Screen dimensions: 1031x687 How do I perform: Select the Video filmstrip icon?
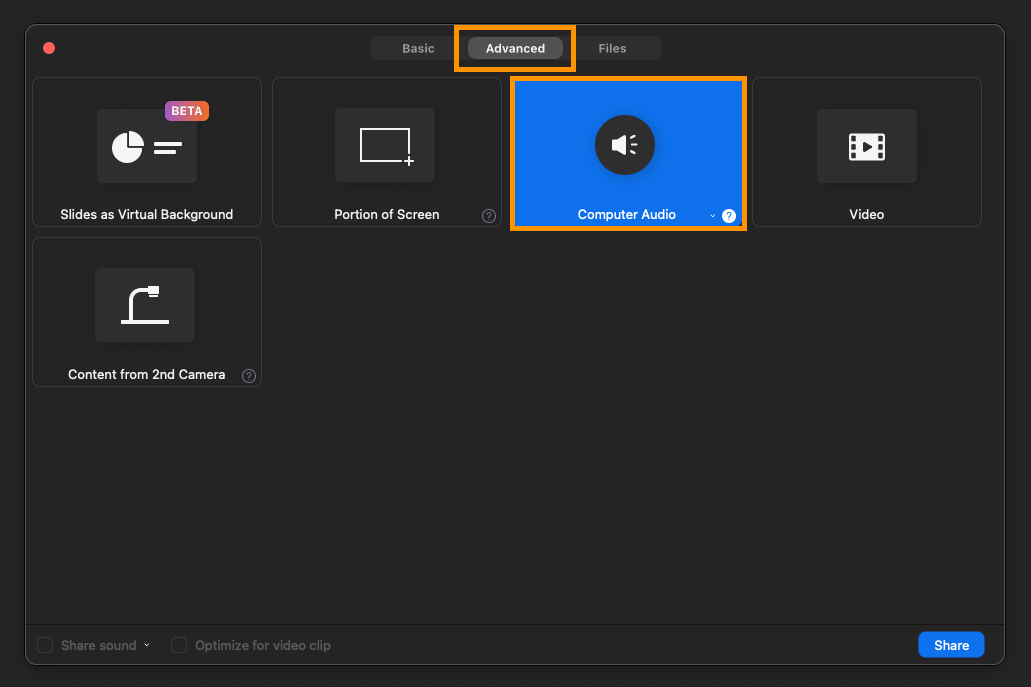(866, 147)
